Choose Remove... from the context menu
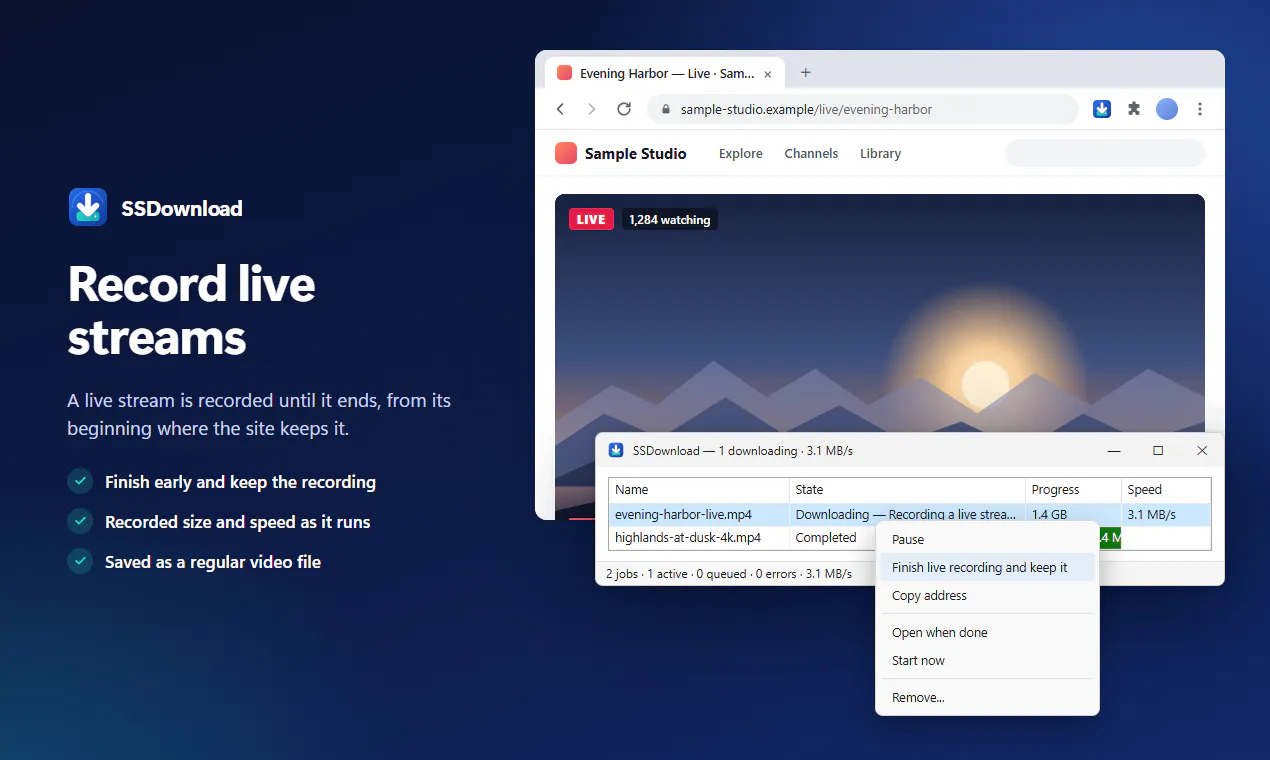 pyautogui.click(x=987, y=697)
